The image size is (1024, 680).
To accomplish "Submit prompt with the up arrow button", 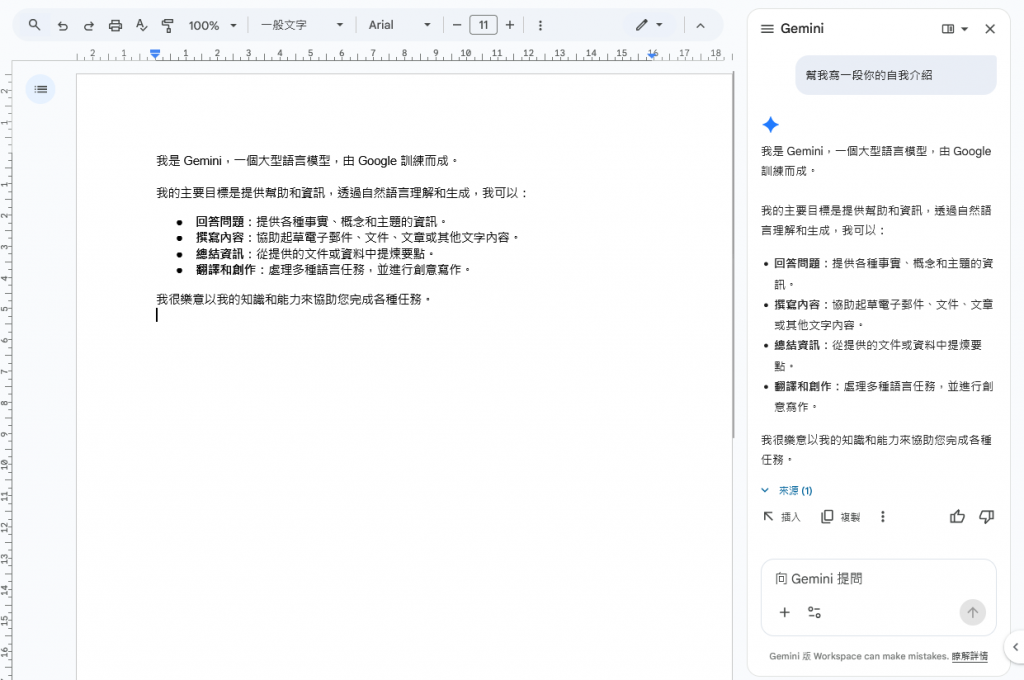I will coord(972,612).
